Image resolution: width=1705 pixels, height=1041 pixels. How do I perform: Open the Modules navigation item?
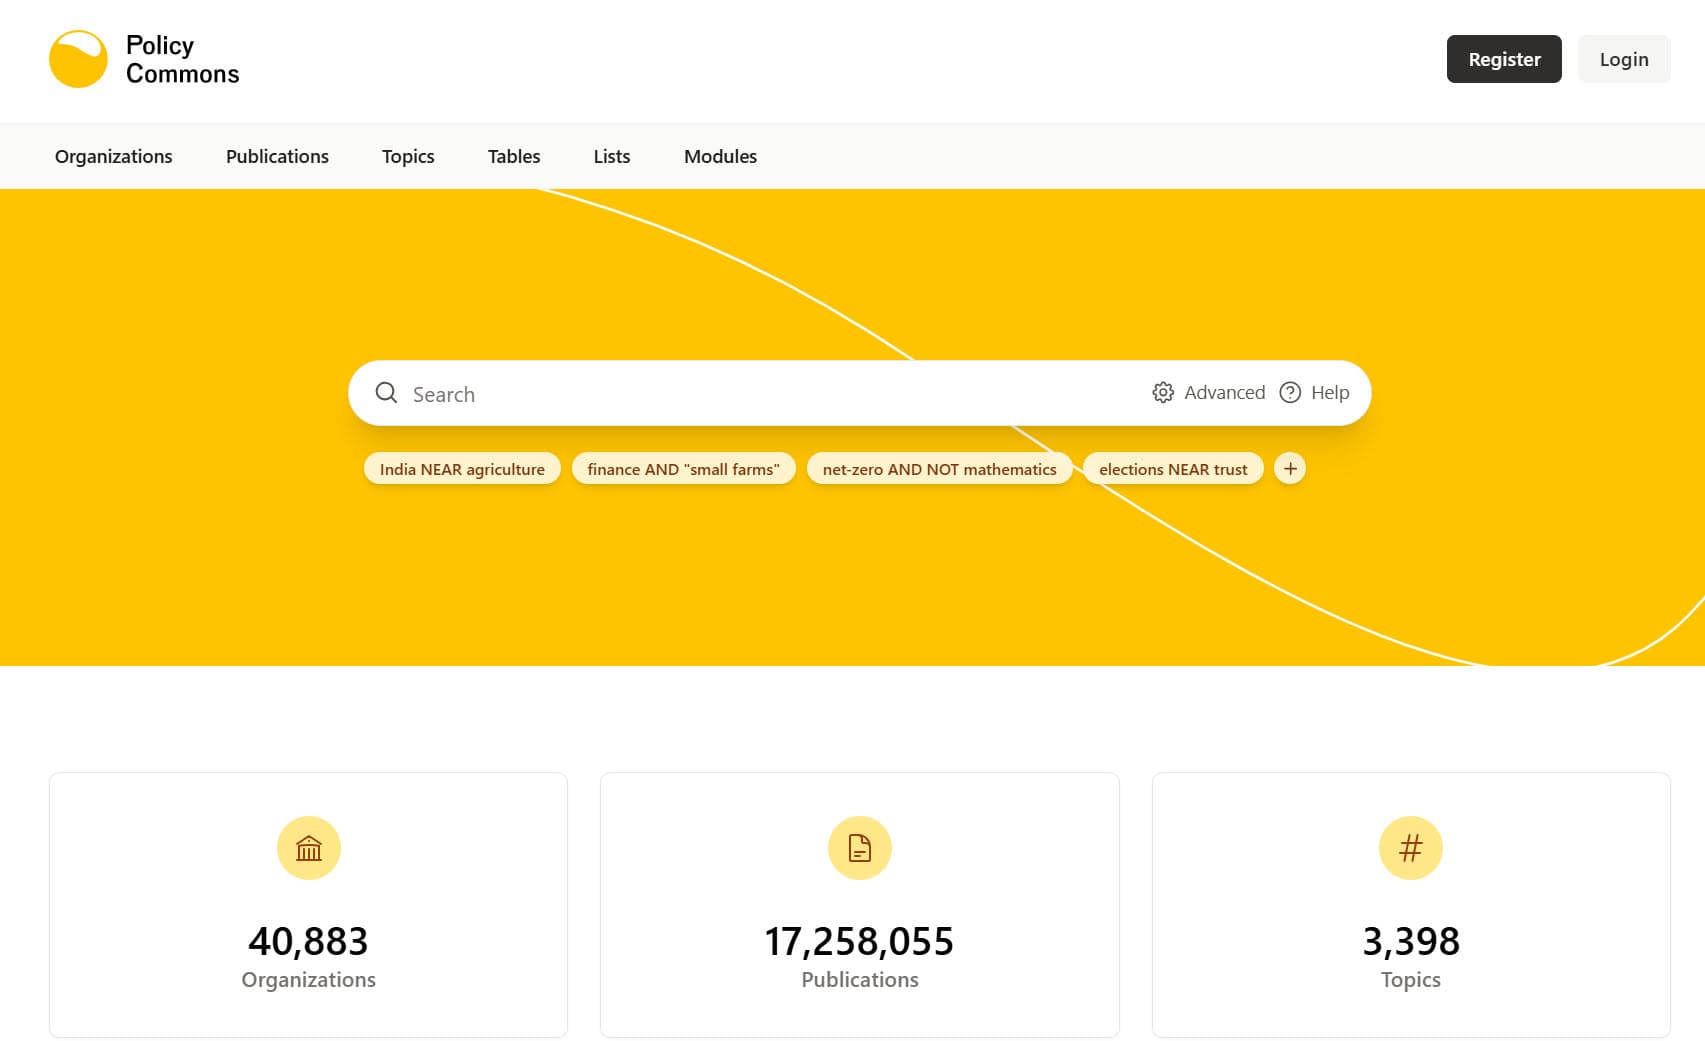(x=720, y=156)
